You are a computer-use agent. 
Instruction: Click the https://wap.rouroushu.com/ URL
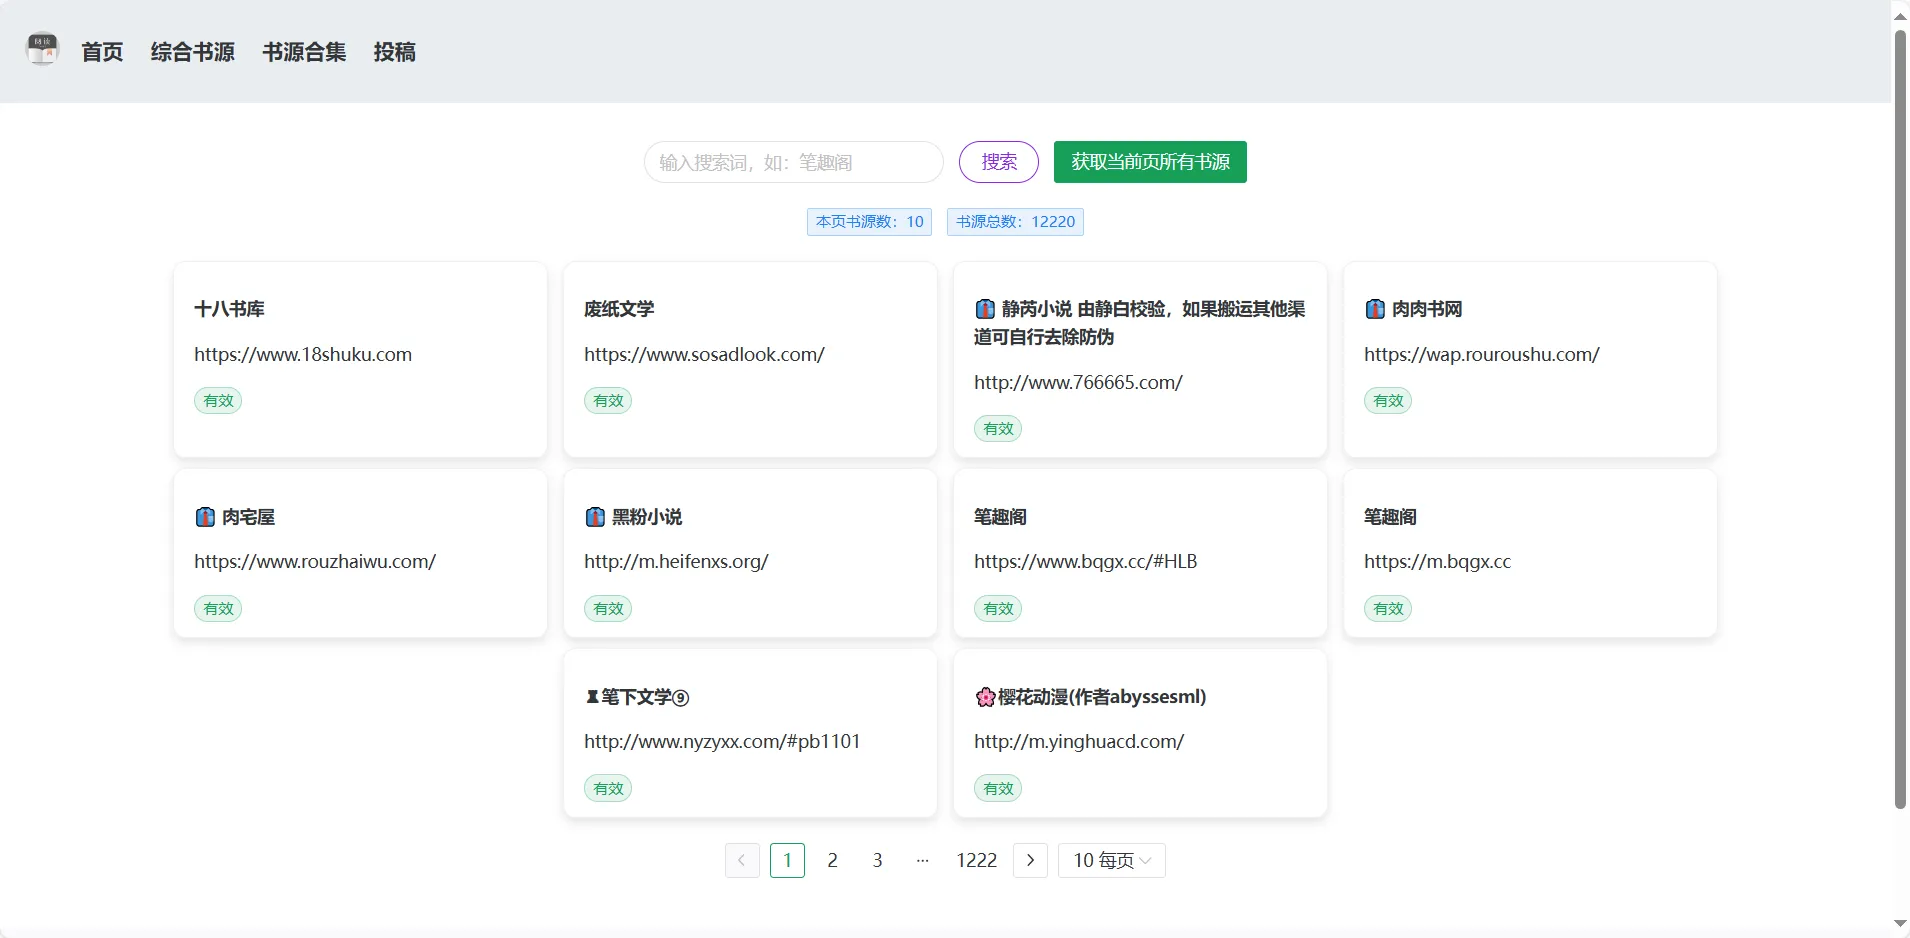click(1482, 354)
